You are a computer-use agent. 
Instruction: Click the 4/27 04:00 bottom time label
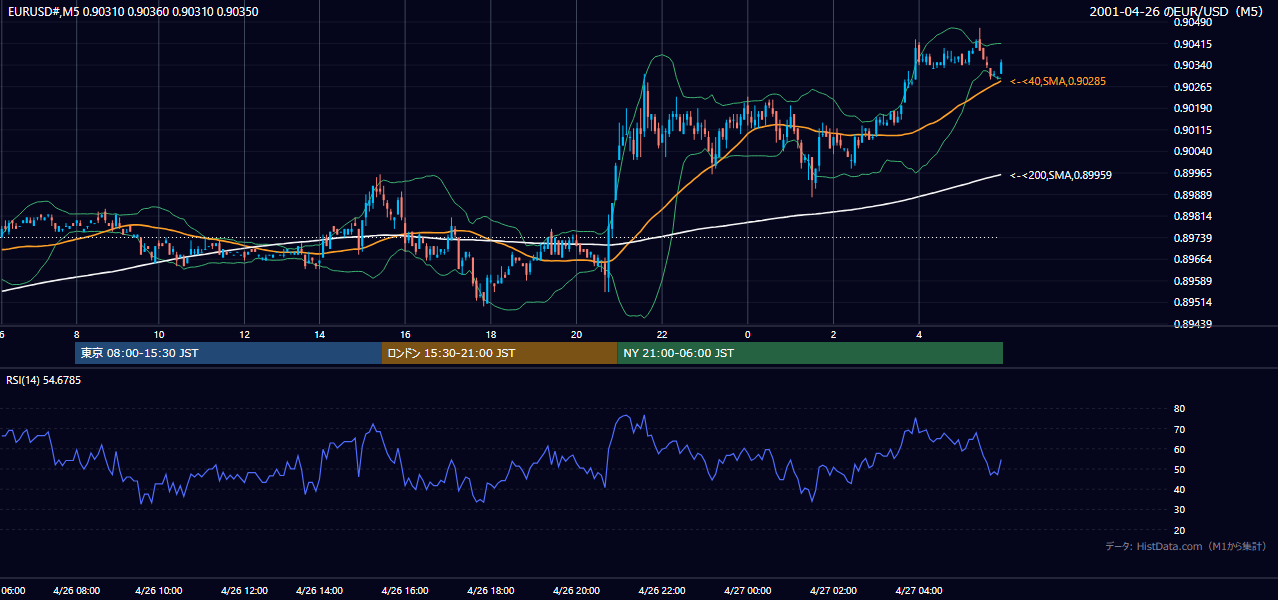coord(919,591)
